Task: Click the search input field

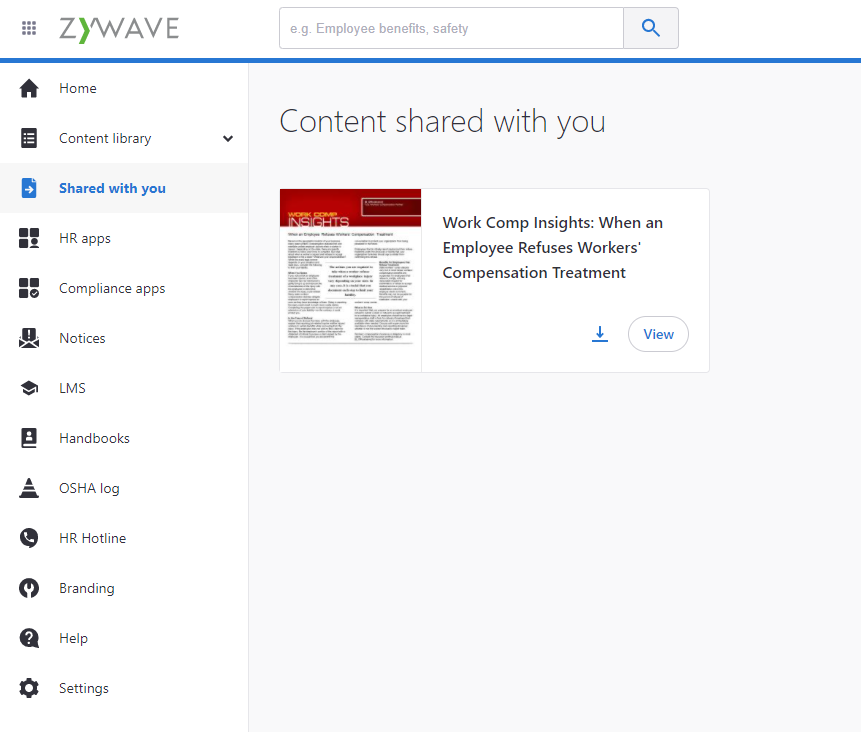Action: click(x=450, y=28)
